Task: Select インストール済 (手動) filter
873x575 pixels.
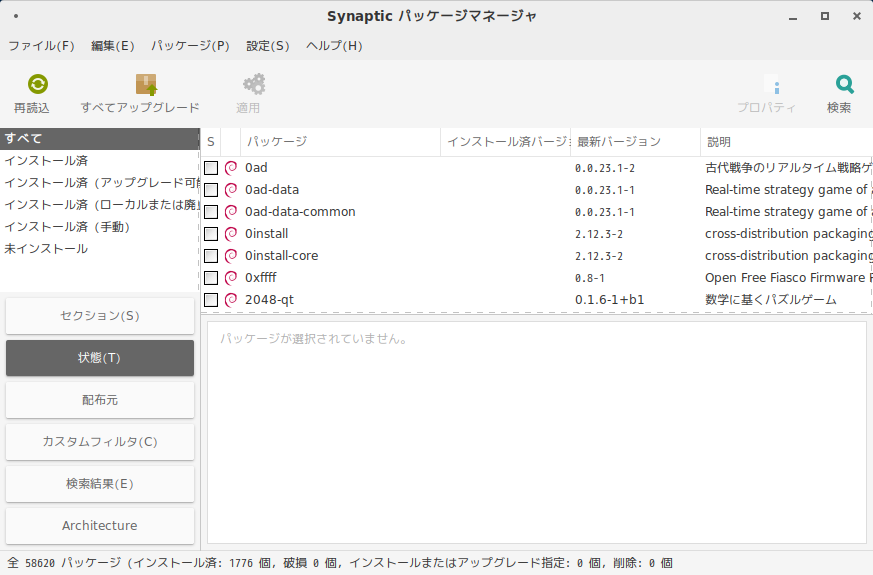Action: [x=100, y=227]
